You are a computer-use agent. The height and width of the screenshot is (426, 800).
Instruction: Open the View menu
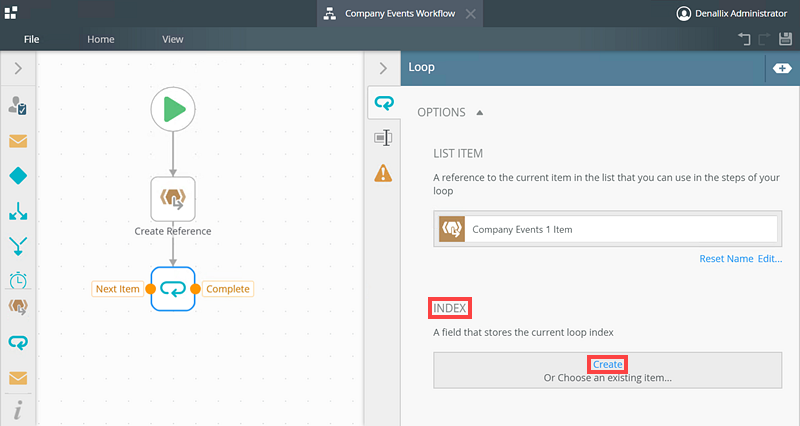click(x=172, y=39)
